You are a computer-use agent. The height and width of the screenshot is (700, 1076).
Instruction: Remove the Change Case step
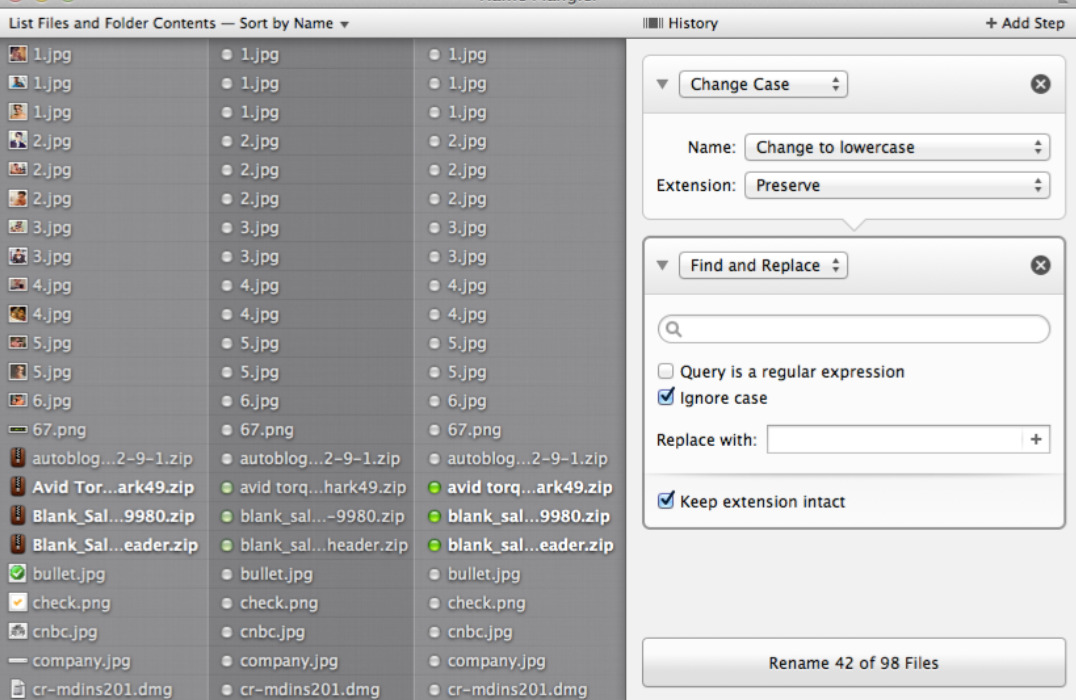click(x=1040, y=85)
